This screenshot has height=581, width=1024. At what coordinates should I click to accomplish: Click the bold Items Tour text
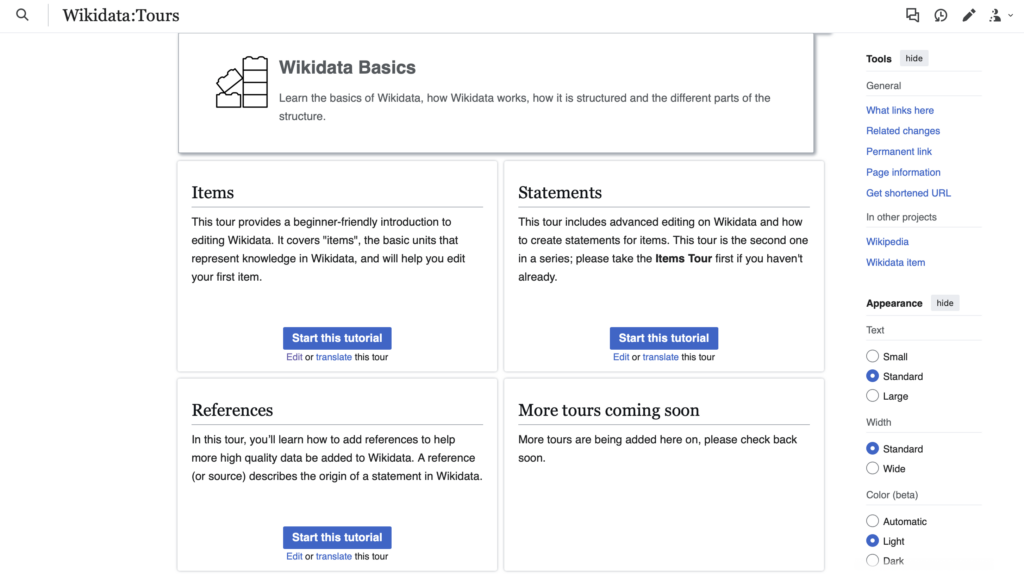(x=683, y=259)
